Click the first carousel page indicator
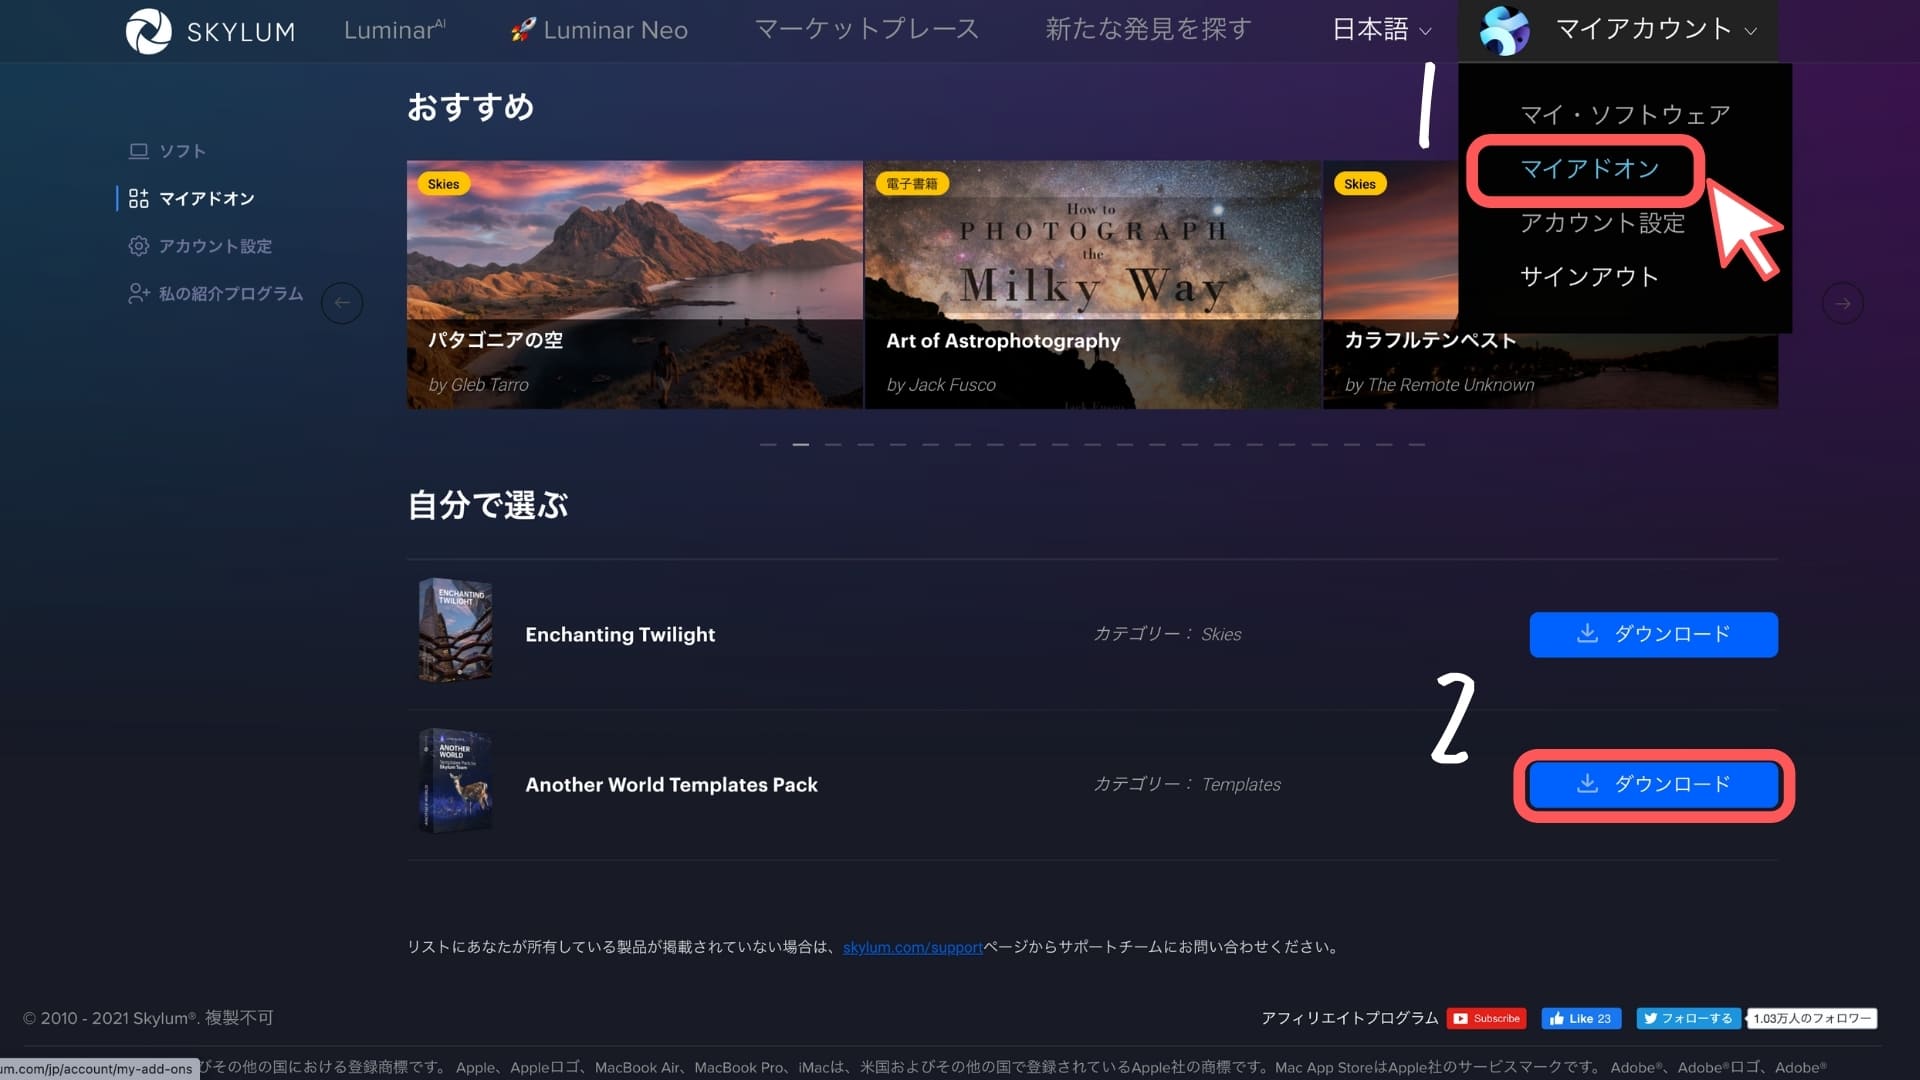Screen dimensions: 1920x1080 (x=768, y=444)
